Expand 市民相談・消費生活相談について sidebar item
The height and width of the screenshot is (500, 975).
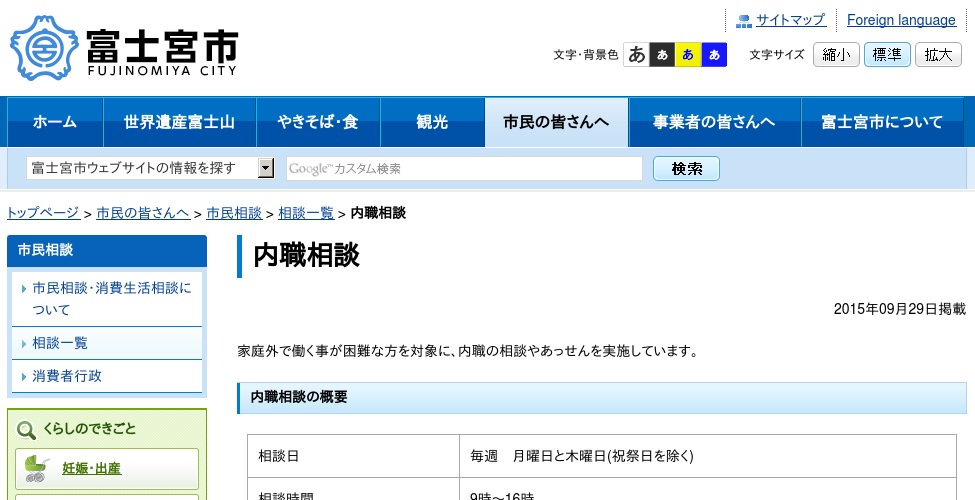[x=111, y=298]
